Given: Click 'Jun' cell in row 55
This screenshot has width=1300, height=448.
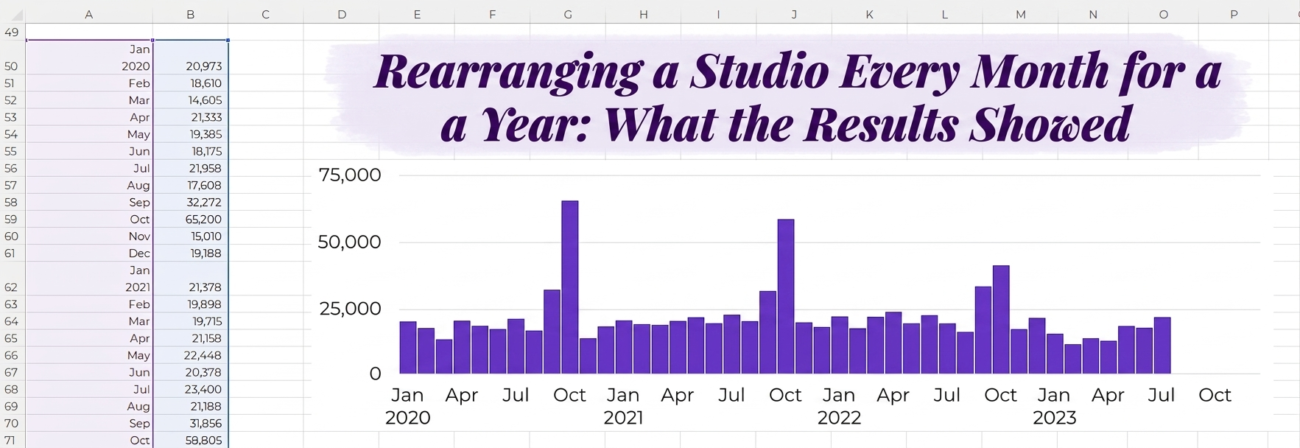Looking at the screenshot, I should pyautogui.click(x=90, y=151).
